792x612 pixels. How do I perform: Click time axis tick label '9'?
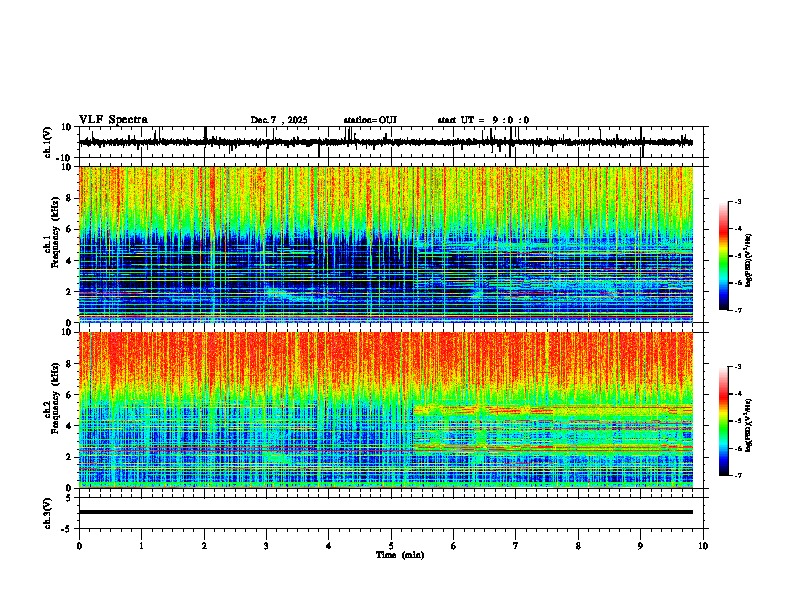(x=640, y=546)
